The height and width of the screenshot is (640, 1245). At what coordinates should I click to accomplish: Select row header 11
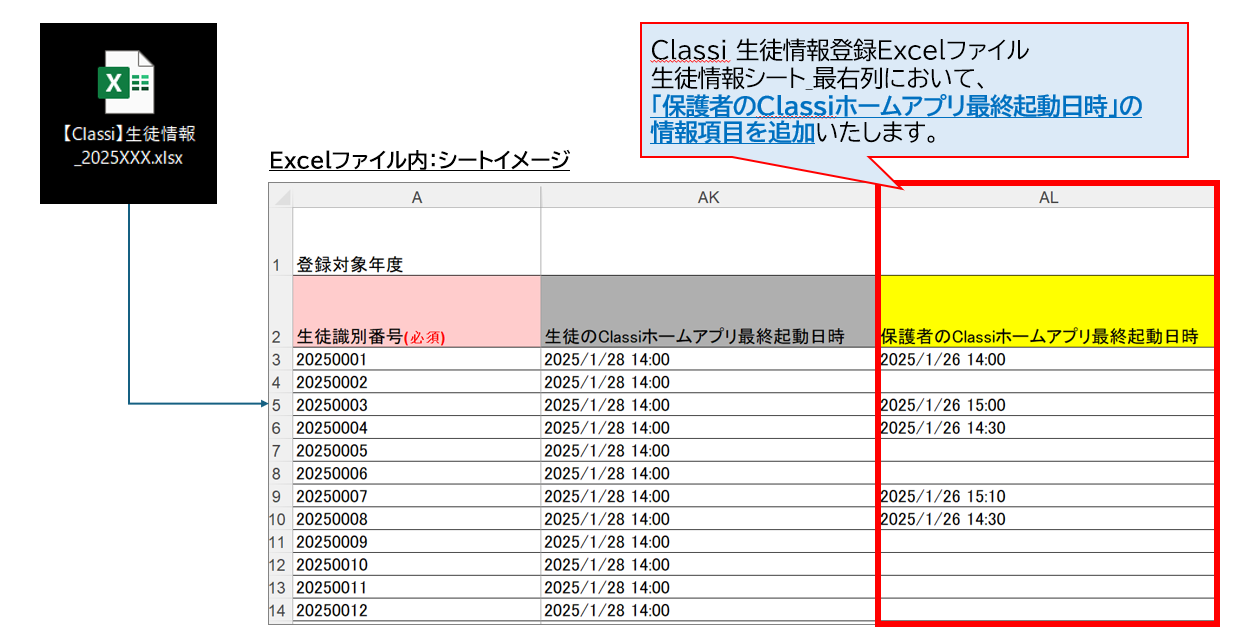(x=279, y=542)
